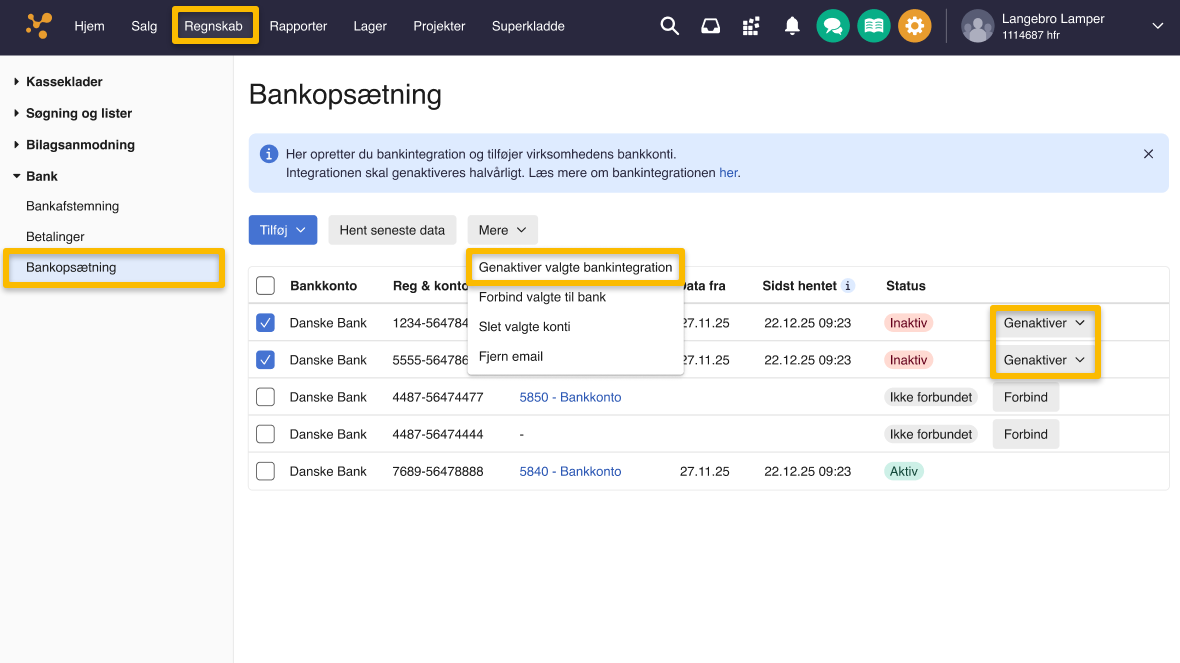Show notifications via the bell icon
The width and height of the screenshot is (1180, 663).
792,26
